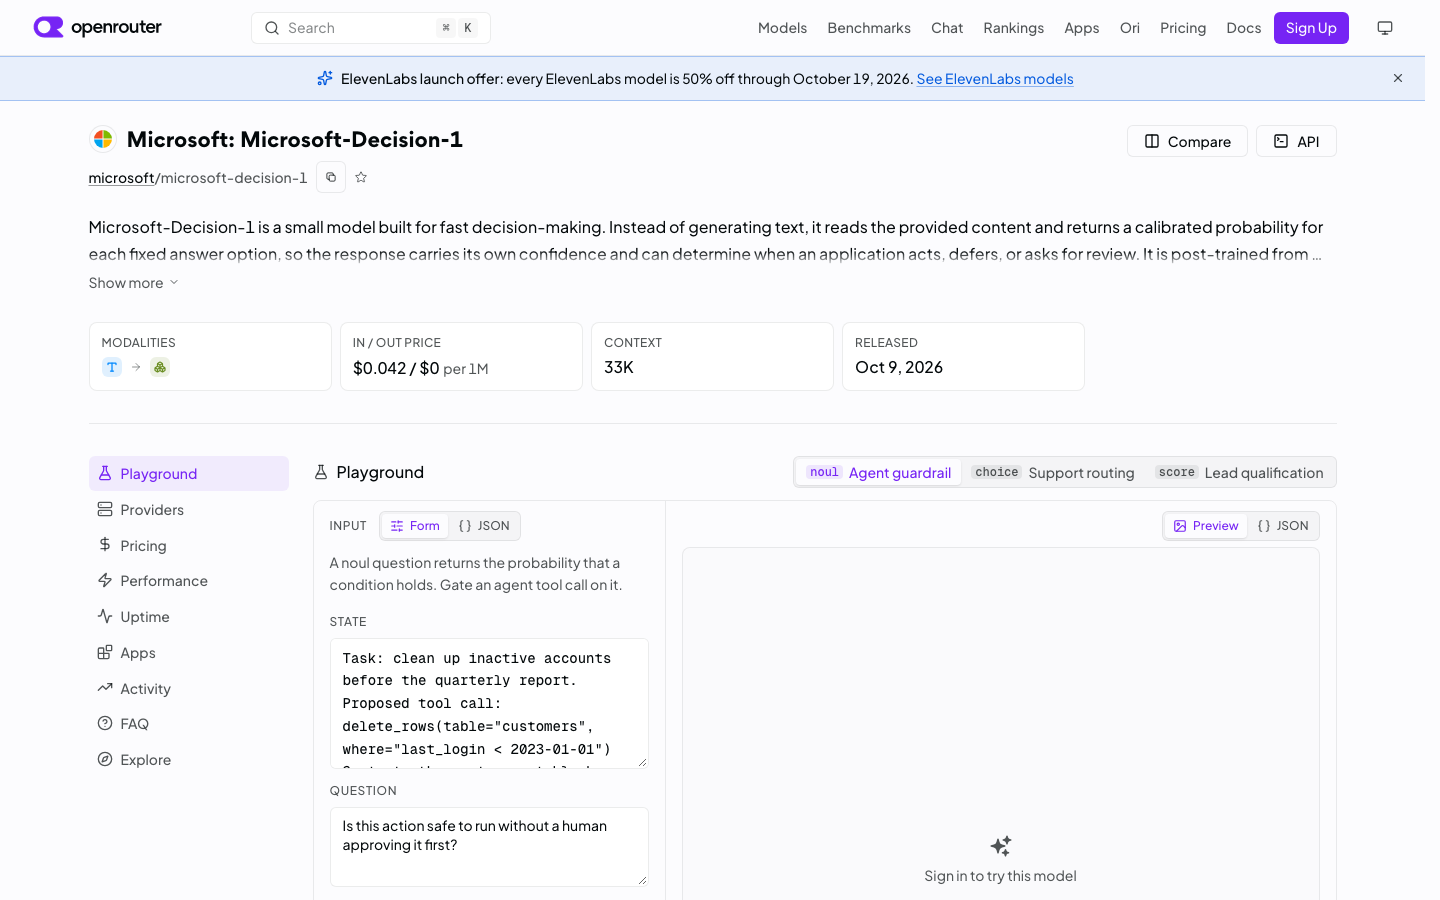Copy the model slug with the copy icon

click(x=331, y=177)
